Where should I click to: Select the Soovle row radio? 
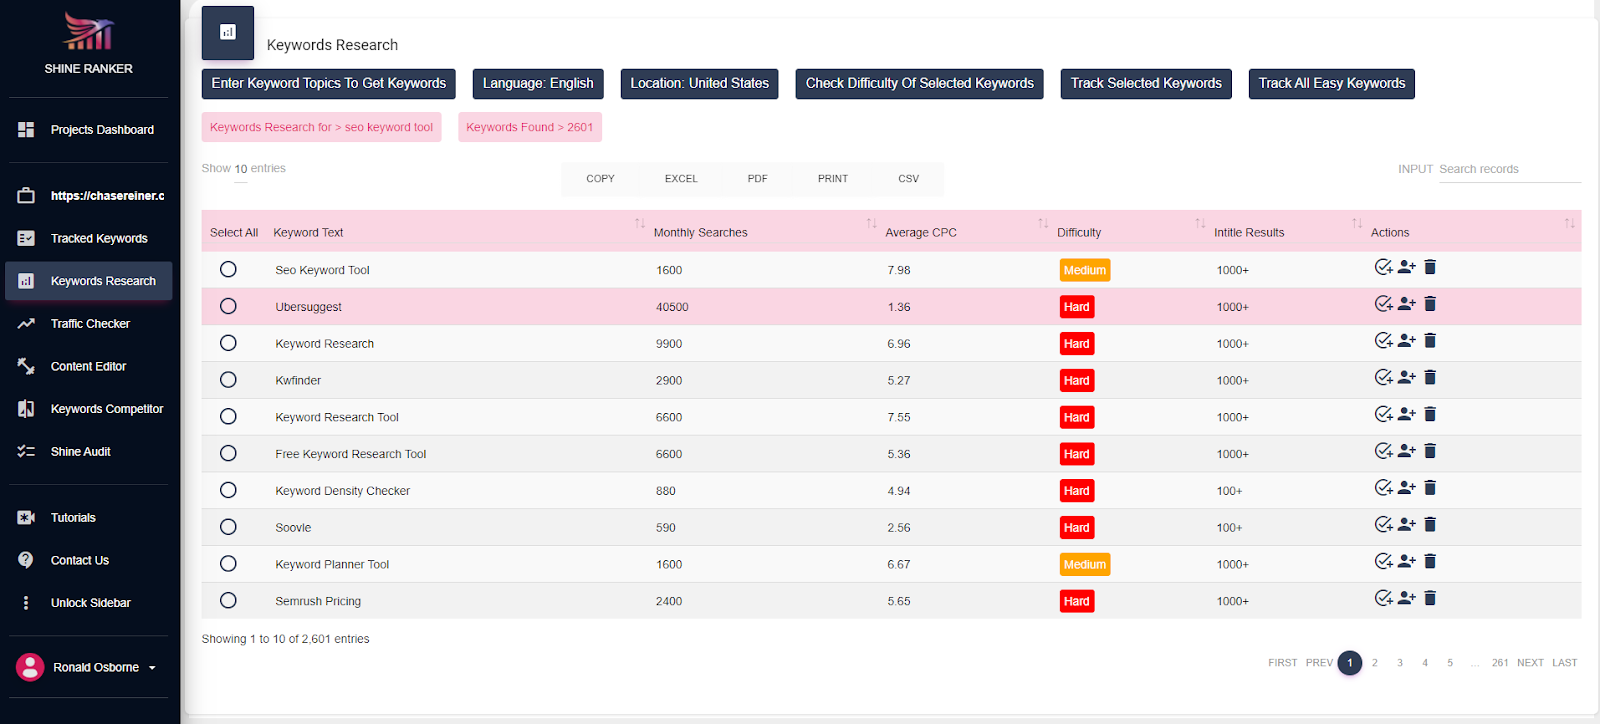tap(228, 527)
